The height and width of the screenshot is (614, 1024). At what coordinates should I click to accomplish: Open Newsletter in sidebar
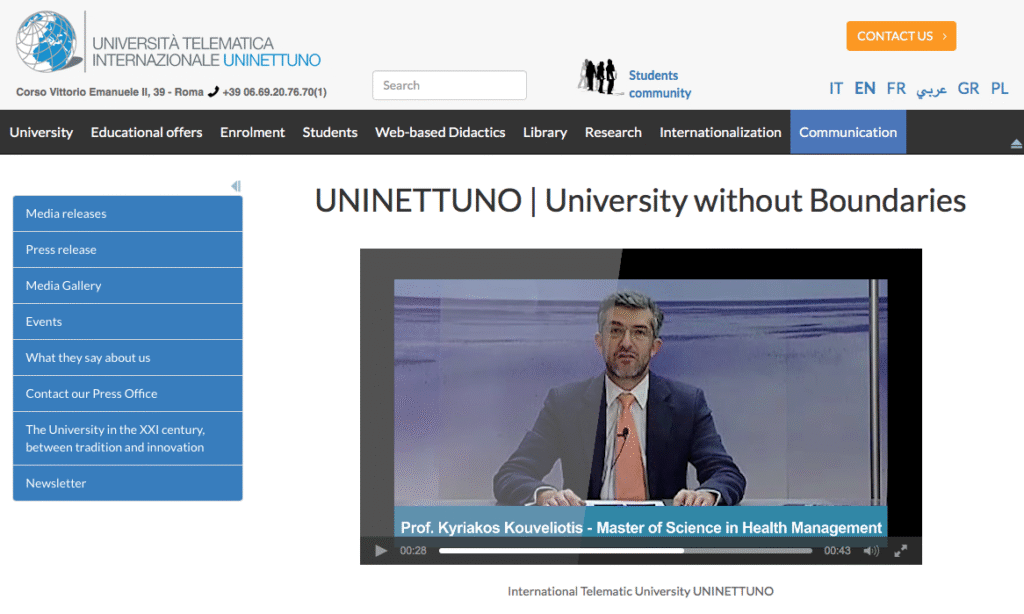tap(127, 483)
